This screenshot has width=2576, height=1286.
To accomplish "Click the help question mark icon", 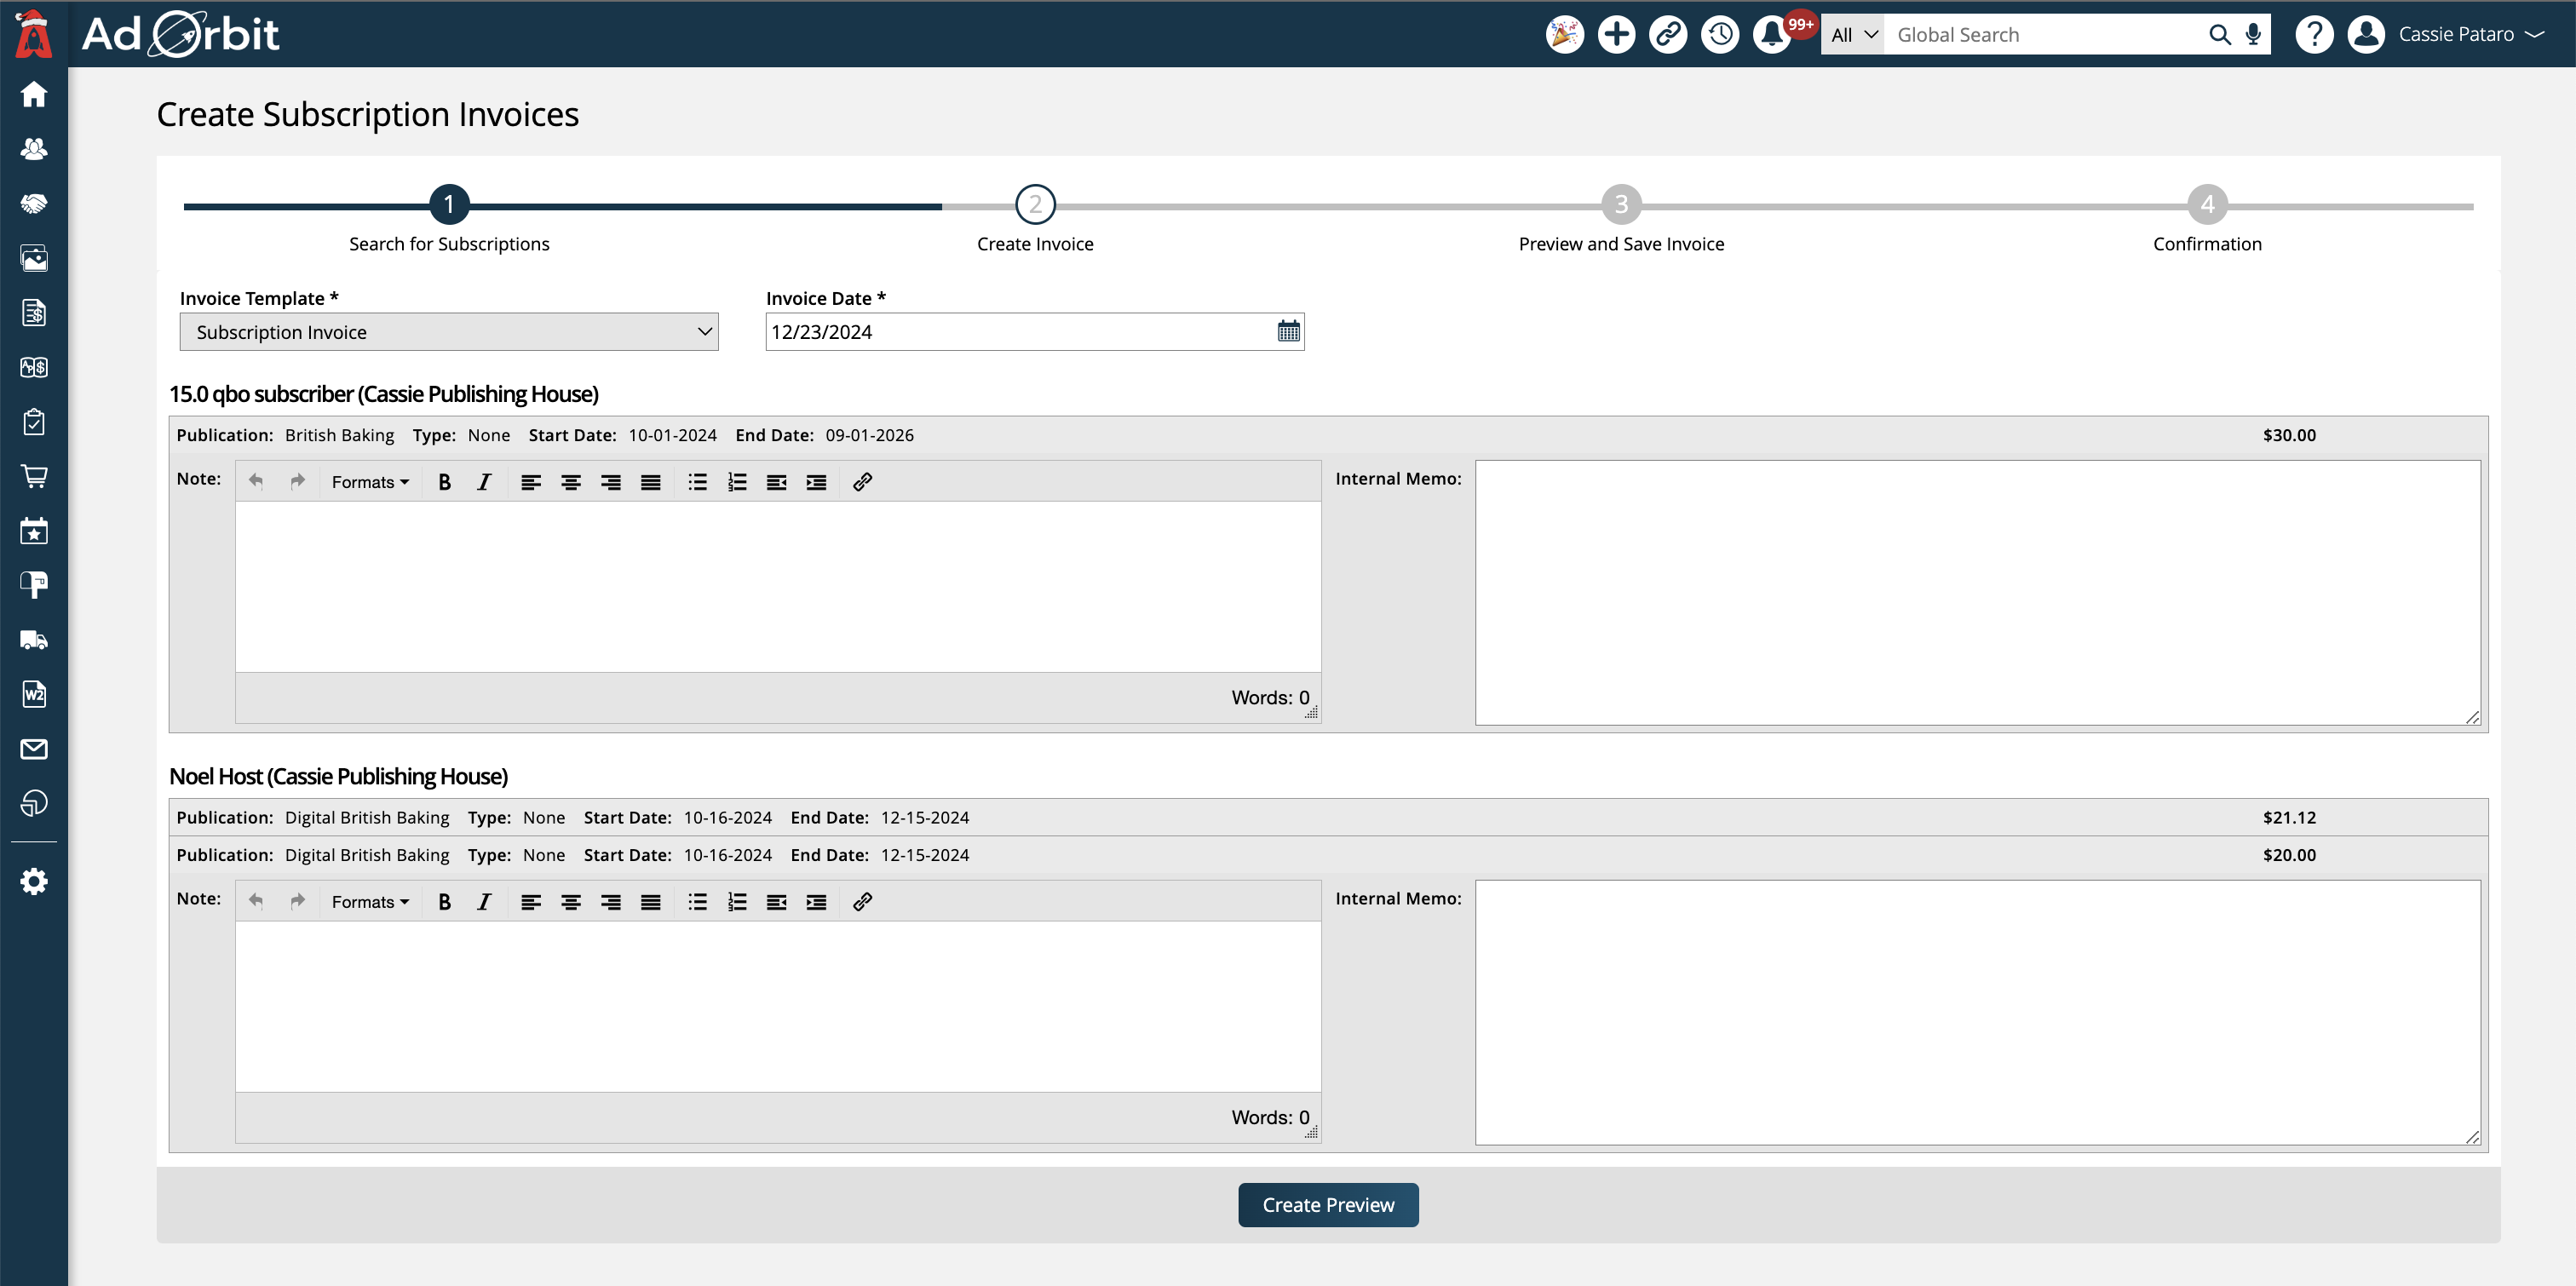I will click(2312, 33).
